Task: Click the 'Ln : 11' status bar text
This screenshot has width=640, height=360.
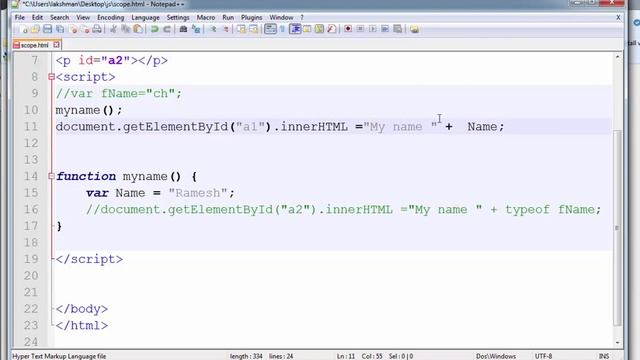Action: (x=346, y=356)
